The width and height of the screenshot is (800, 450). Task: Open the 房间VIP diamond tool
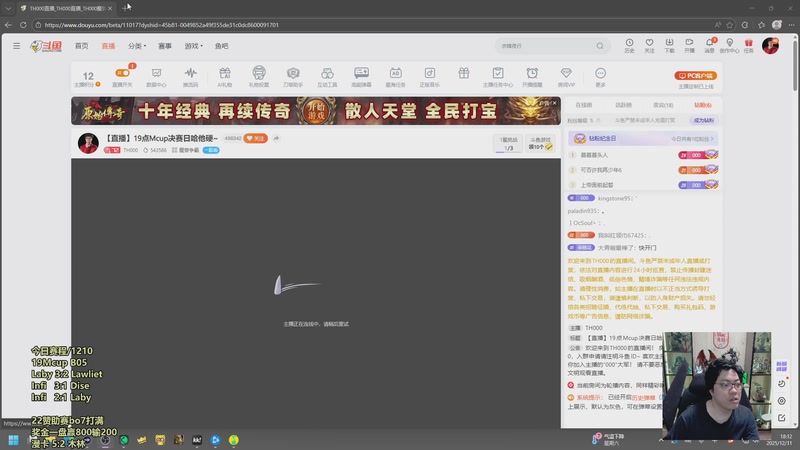pos(566,77)
